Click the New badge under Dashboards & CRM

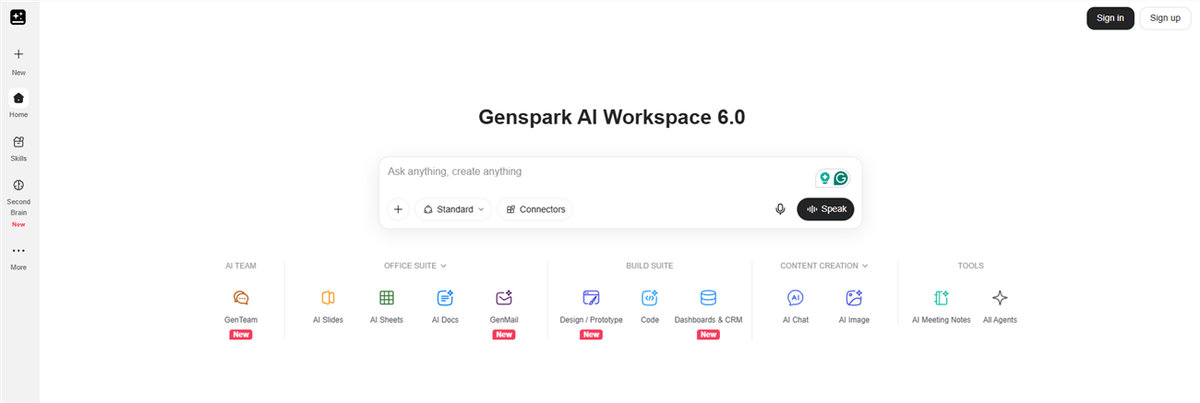tap(708, 335)
